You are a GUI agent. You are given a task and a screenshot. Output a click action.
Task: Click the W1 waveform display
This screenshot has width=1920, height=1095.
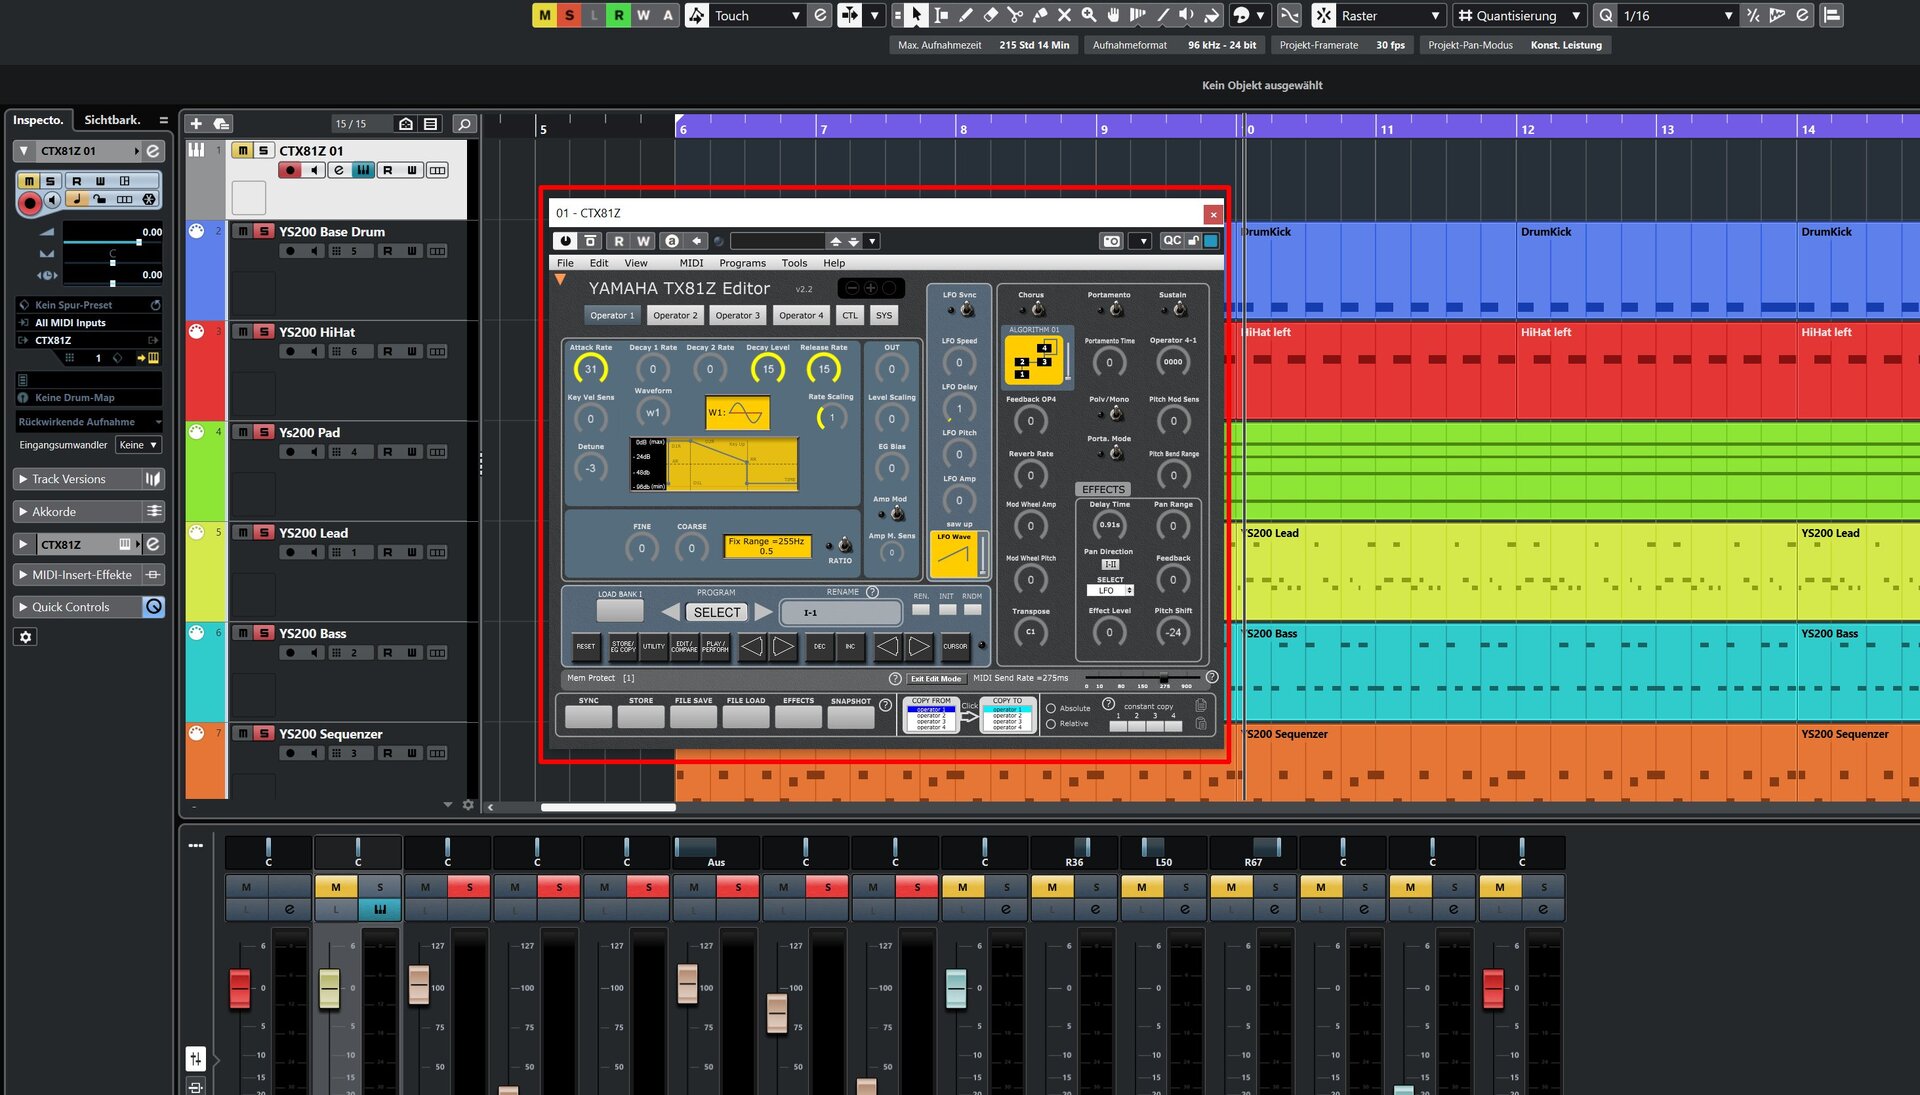coord(738,412)
